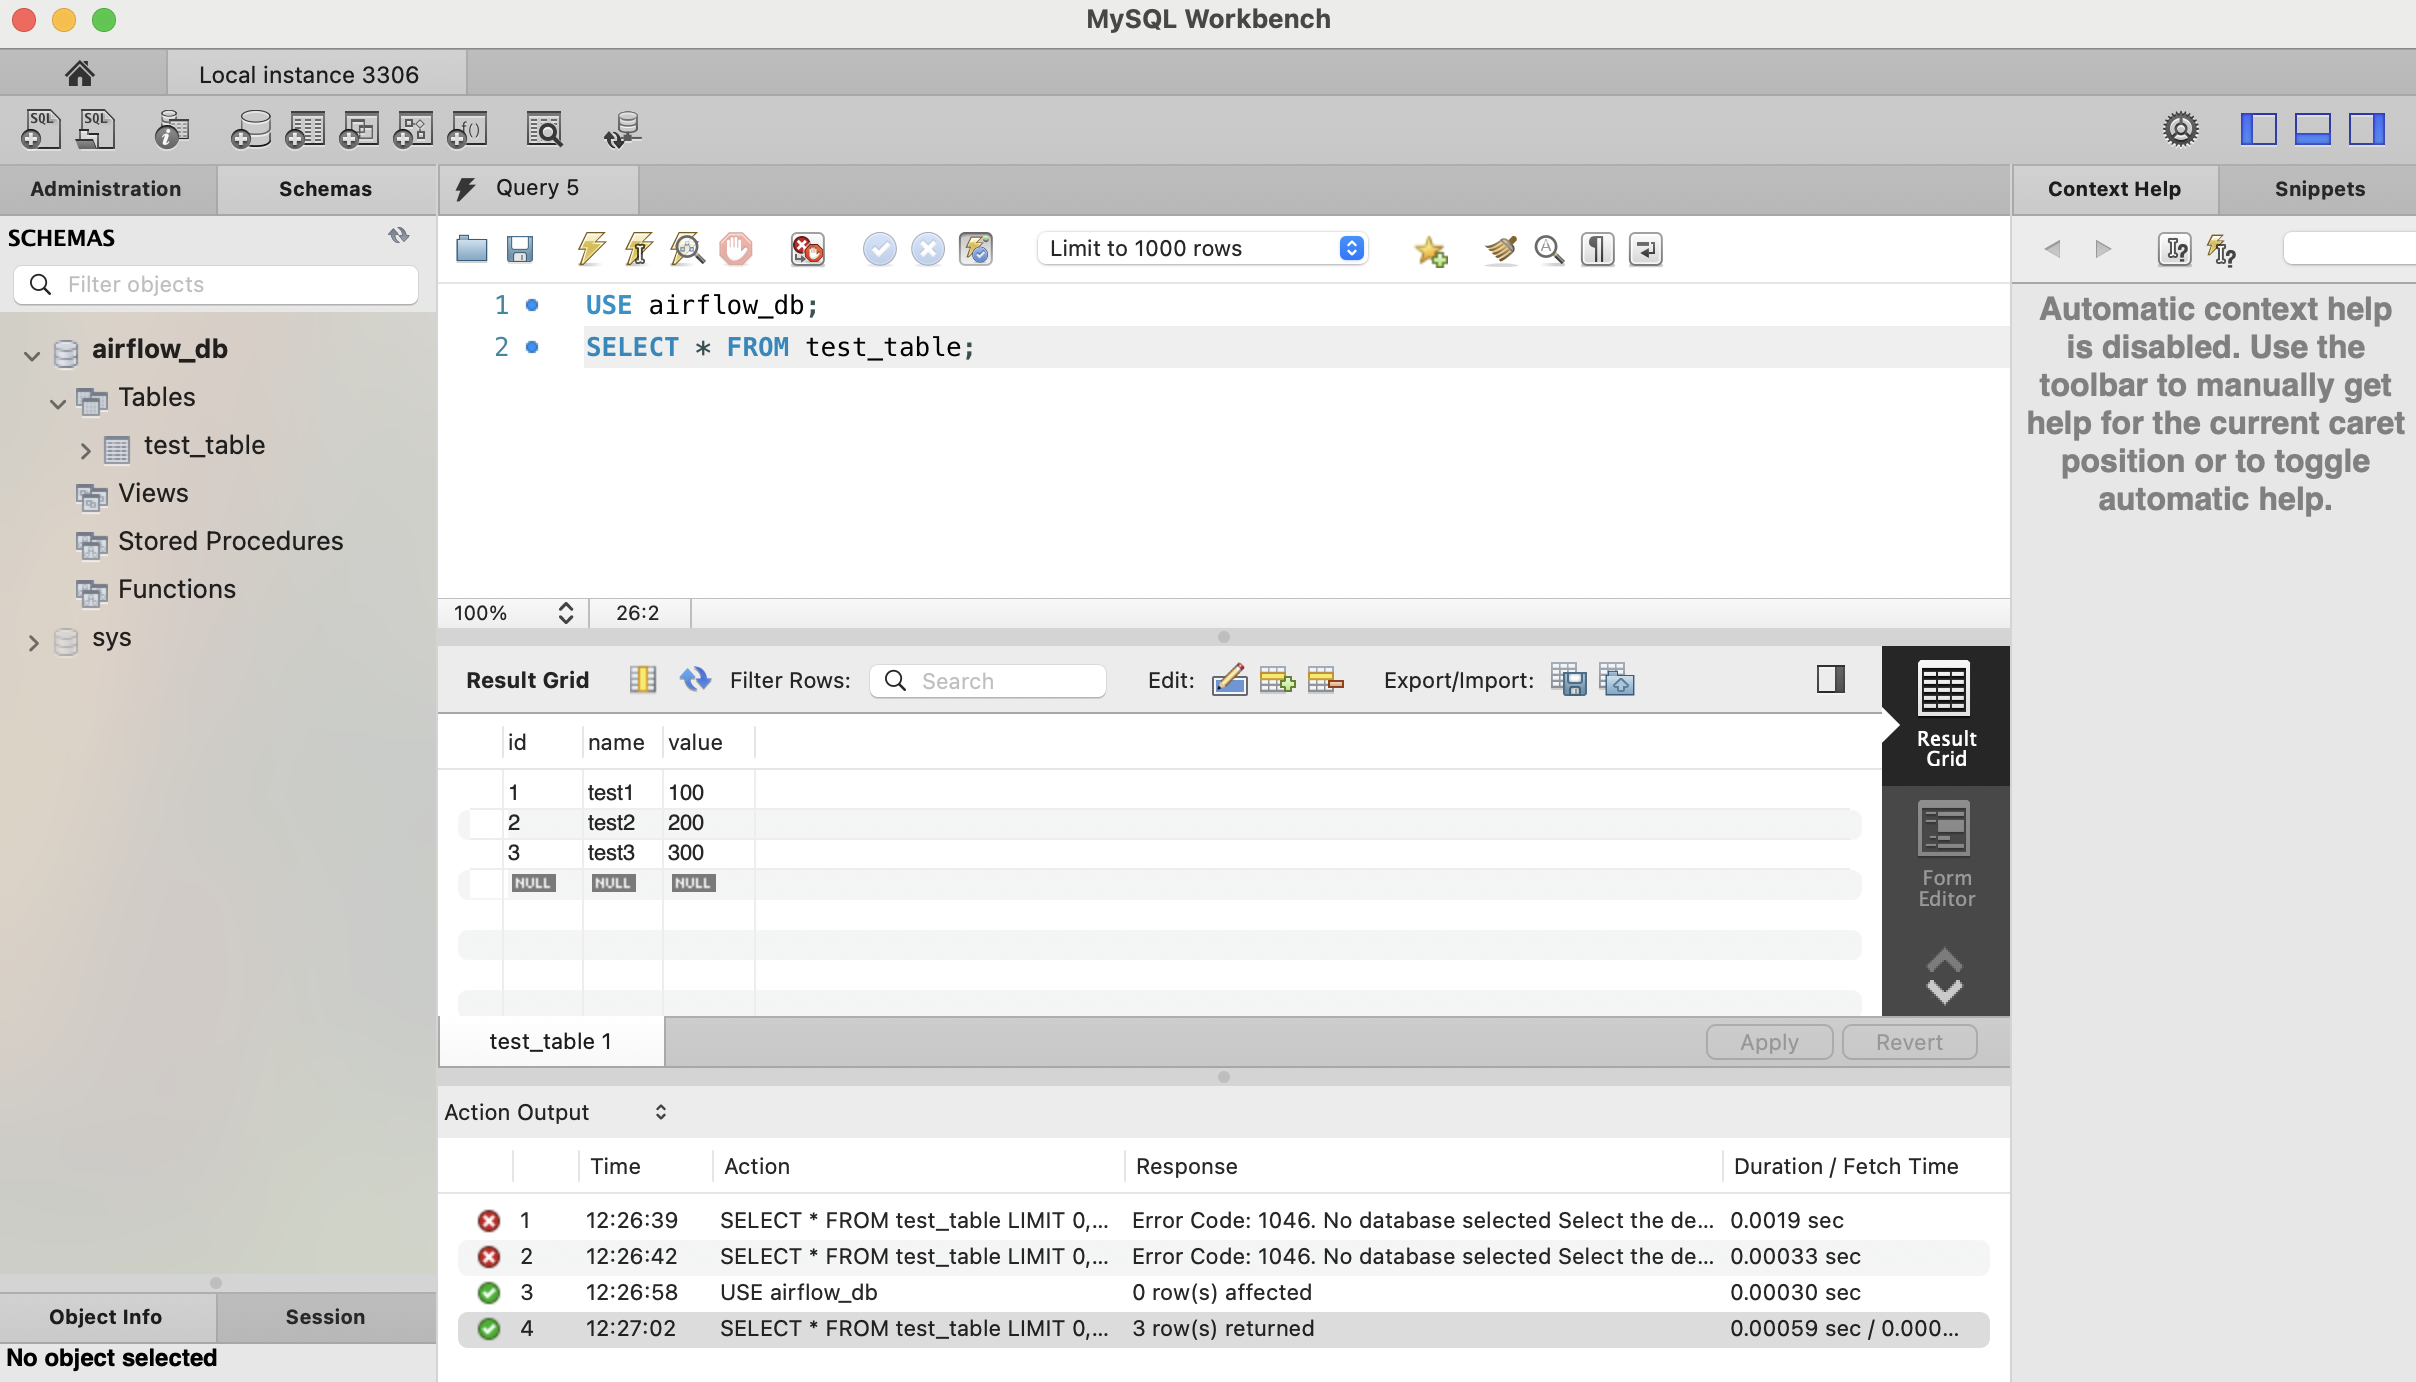Click the Revert button
The height and width of the screenshot is (1382, 2416).
(x=1909, y=1042)
